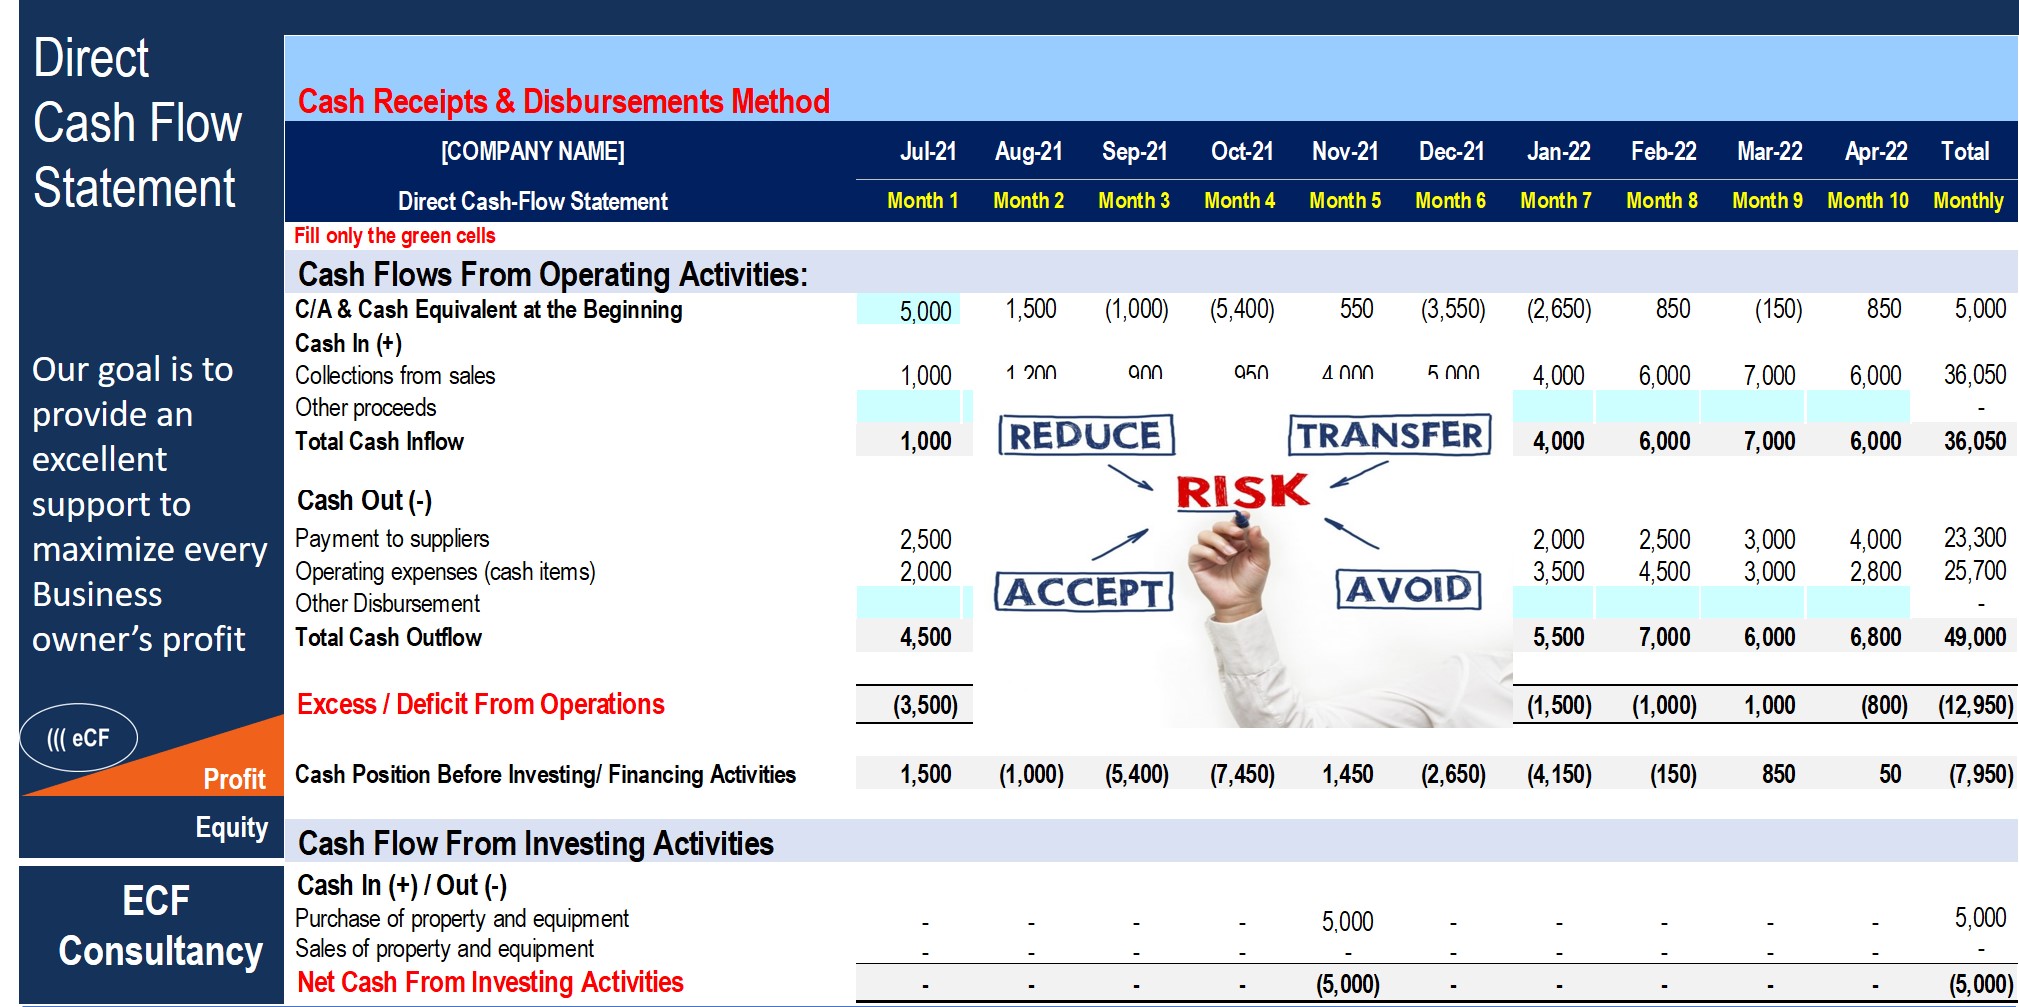This screenshot has height=1007, width=2019.
Task: Click the Total Cash Outflow row label
Action: point(388,637)
